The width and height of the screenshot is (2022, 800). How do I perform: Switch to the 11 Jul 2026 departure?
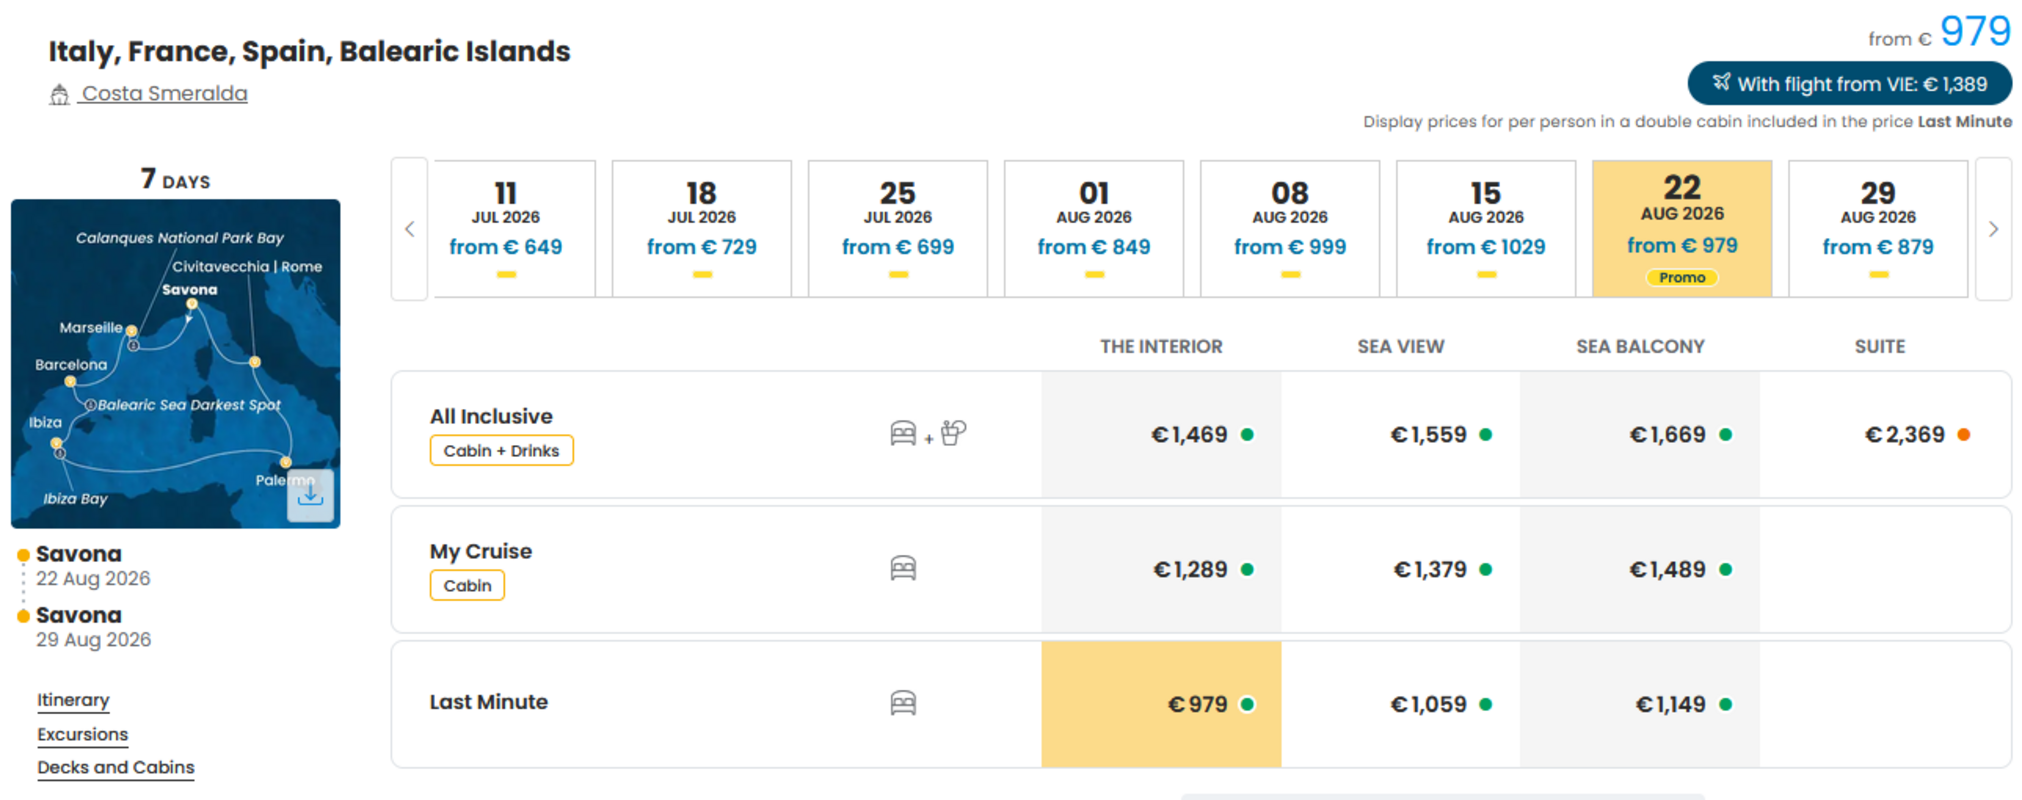pyautogui.click(x=506, y=229)
